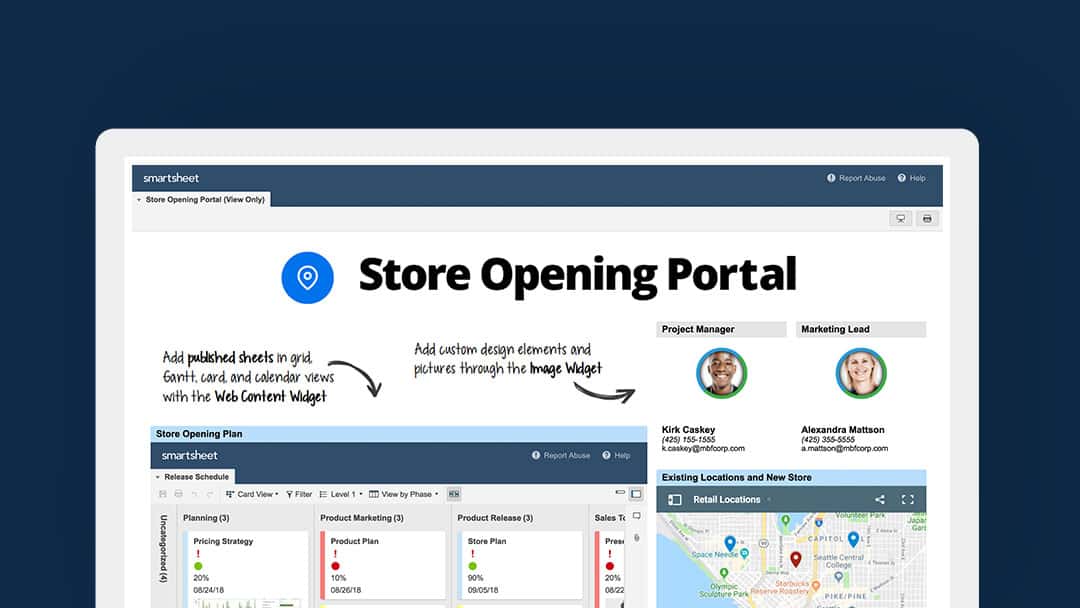Click the print dashboard icon

coord(927,218)
